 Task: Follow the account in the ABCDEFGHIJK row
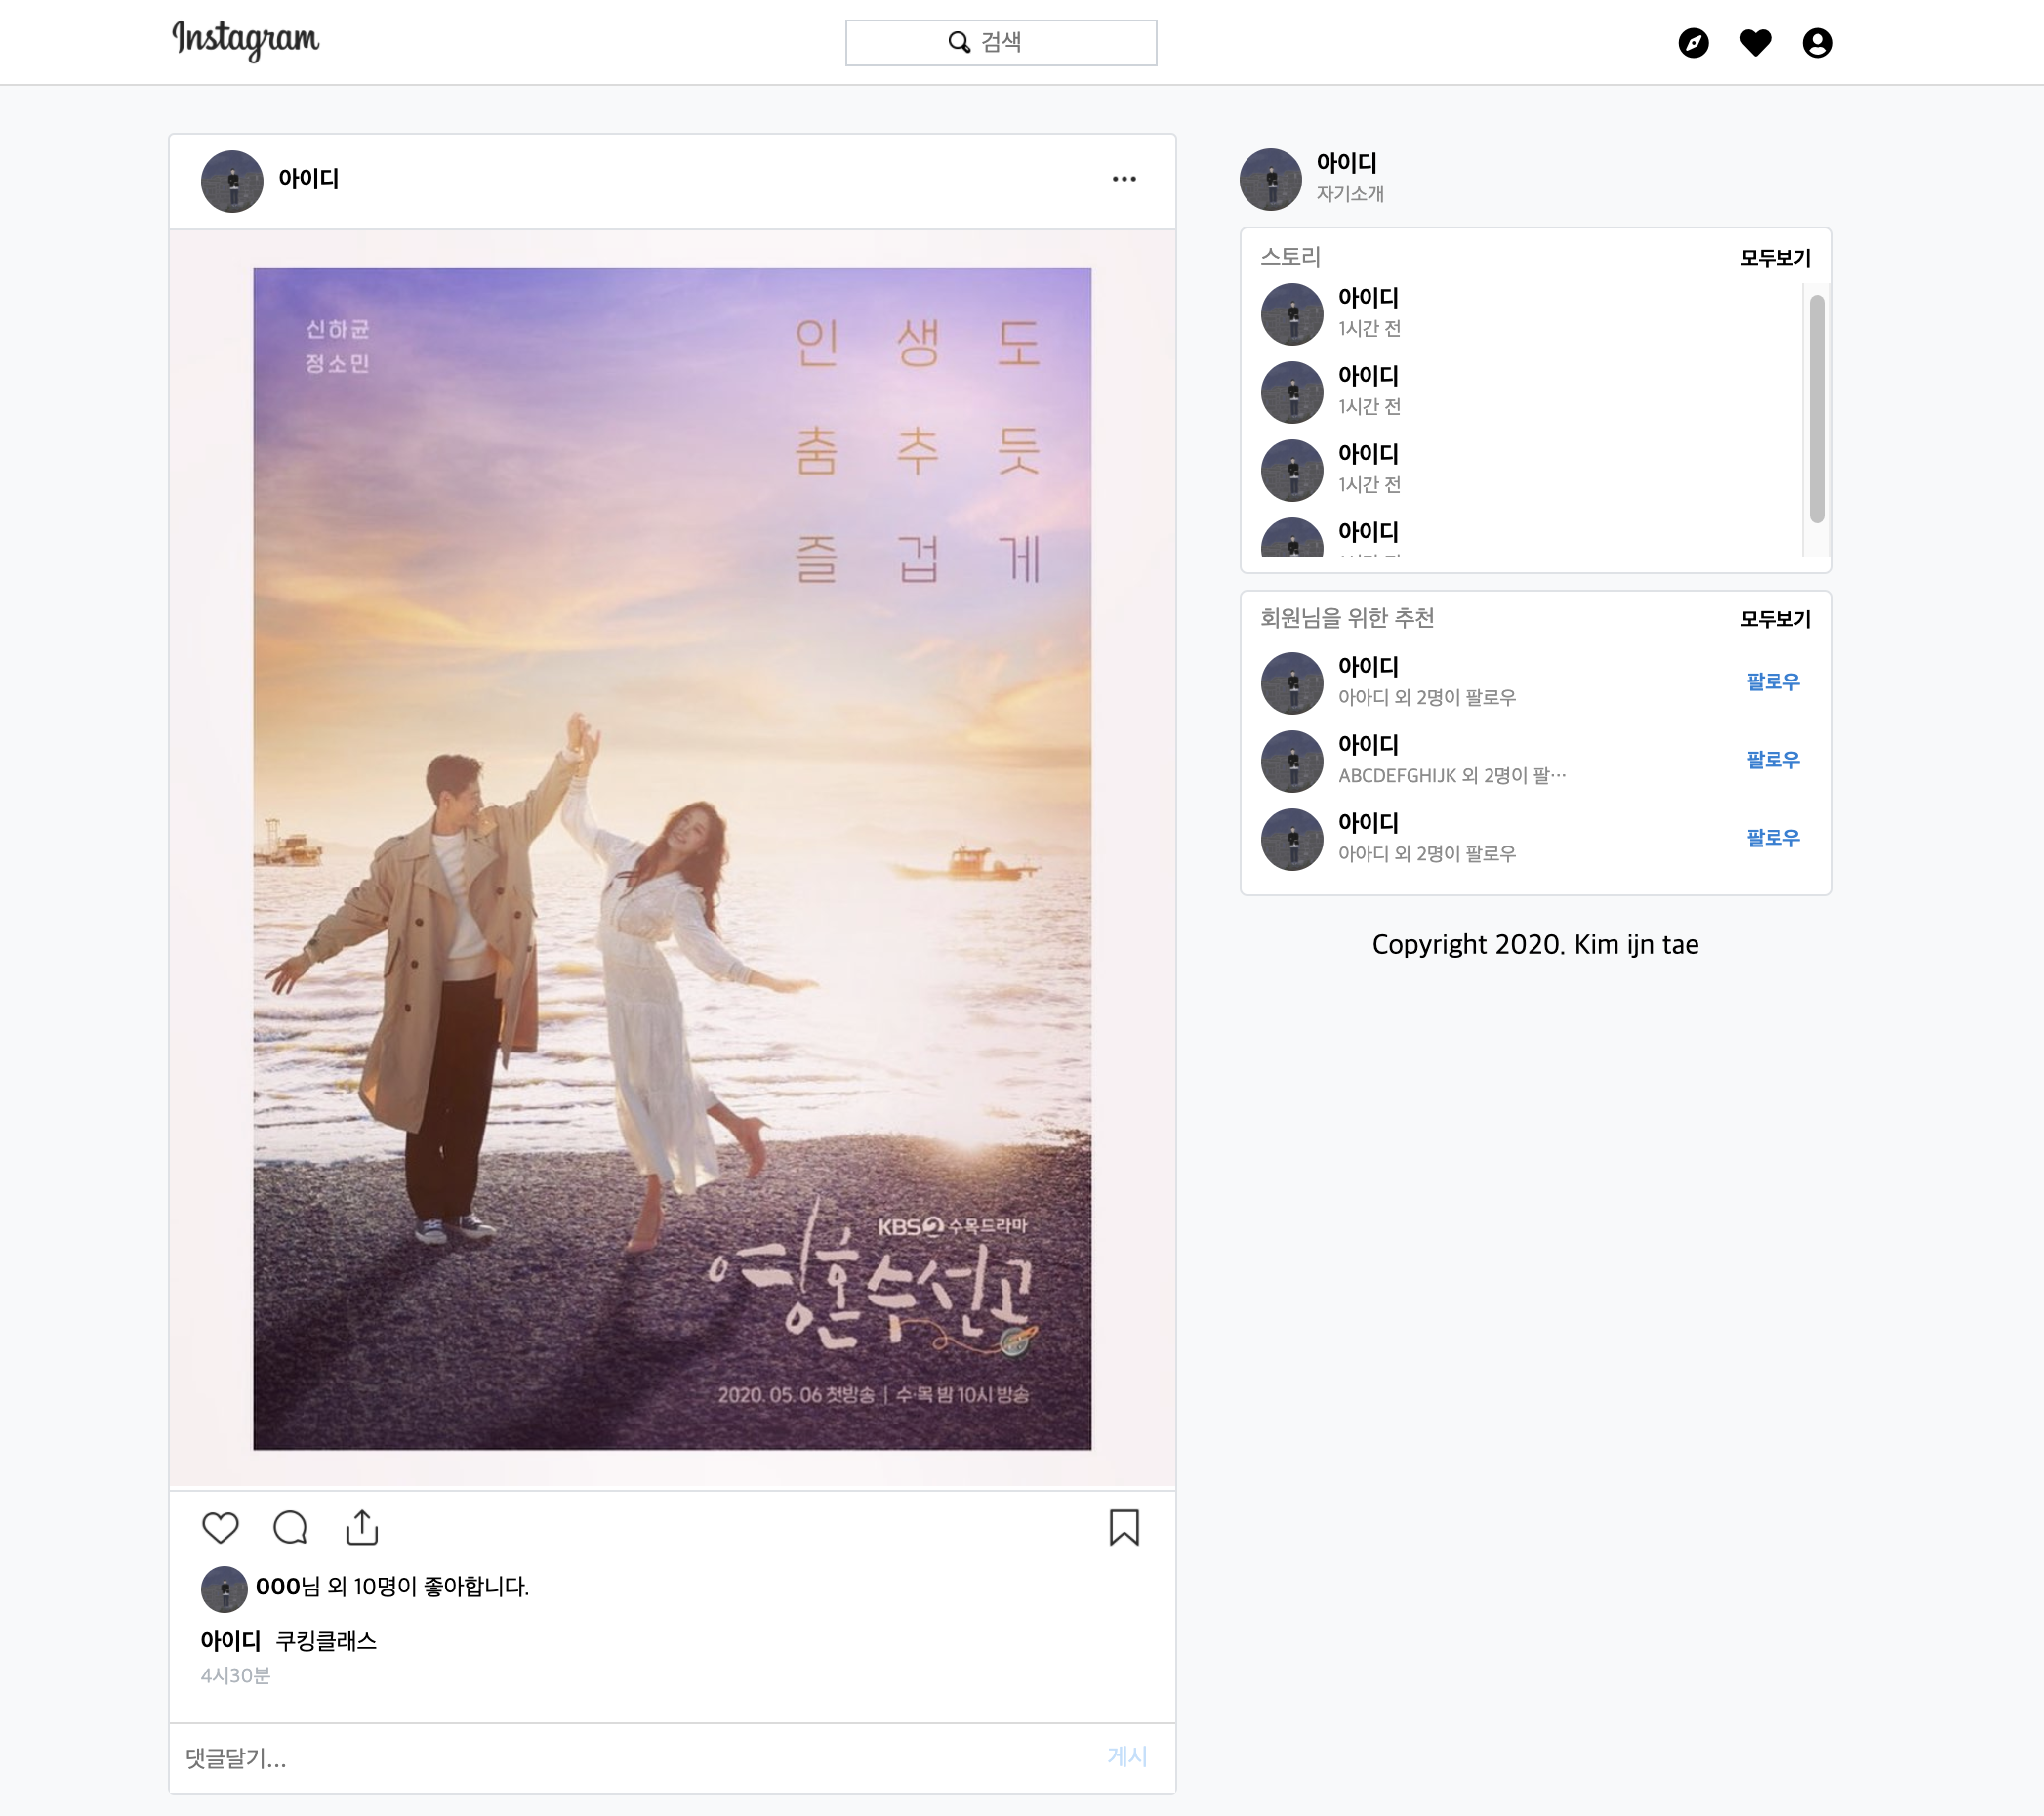click(x=1773, y=760)
